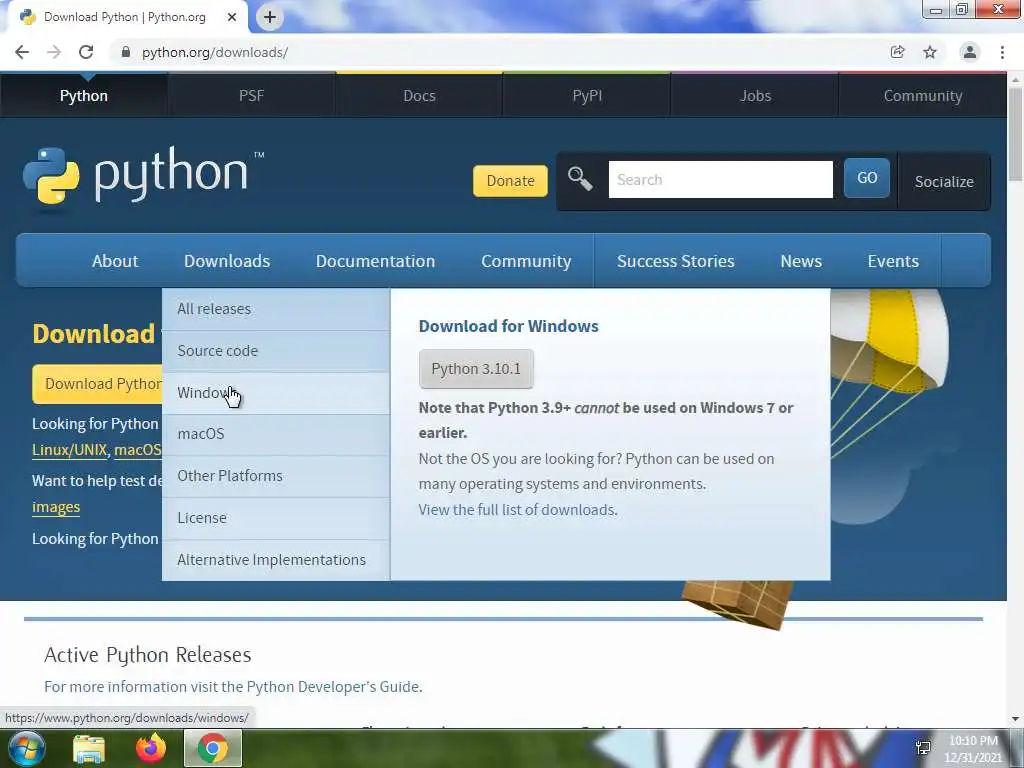Switch to the Docs top tab
1024x768 pixels.
click(419, 95)
